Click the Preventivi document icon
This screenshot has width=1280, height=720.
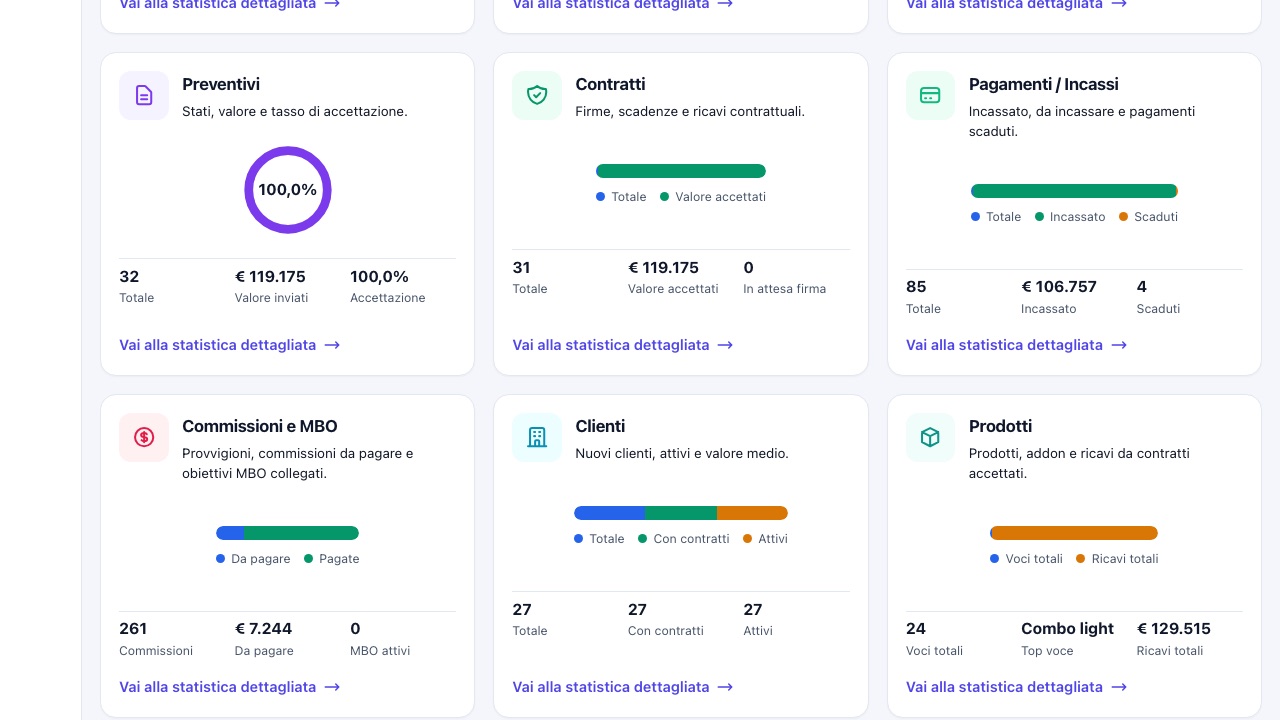coord(144,95)
